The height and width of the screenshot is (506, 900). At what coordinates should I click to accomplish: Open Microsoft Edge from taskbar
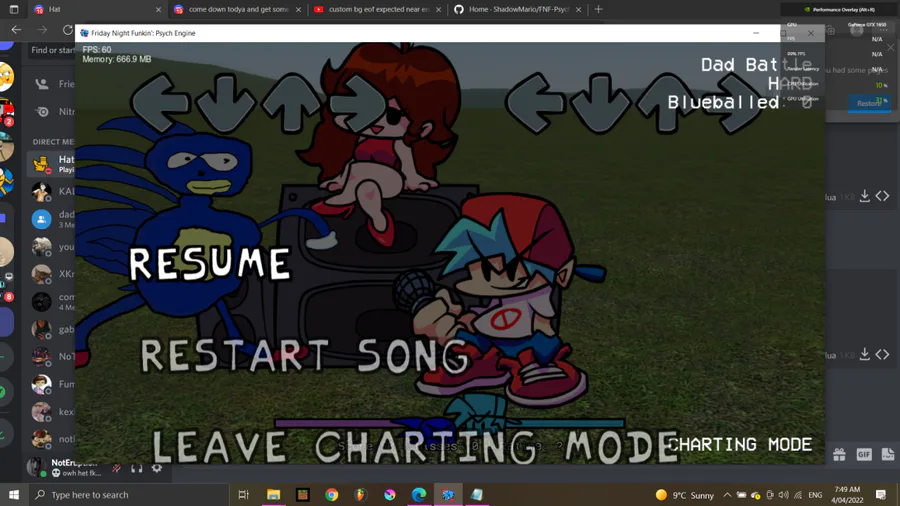tap(419, 495)
